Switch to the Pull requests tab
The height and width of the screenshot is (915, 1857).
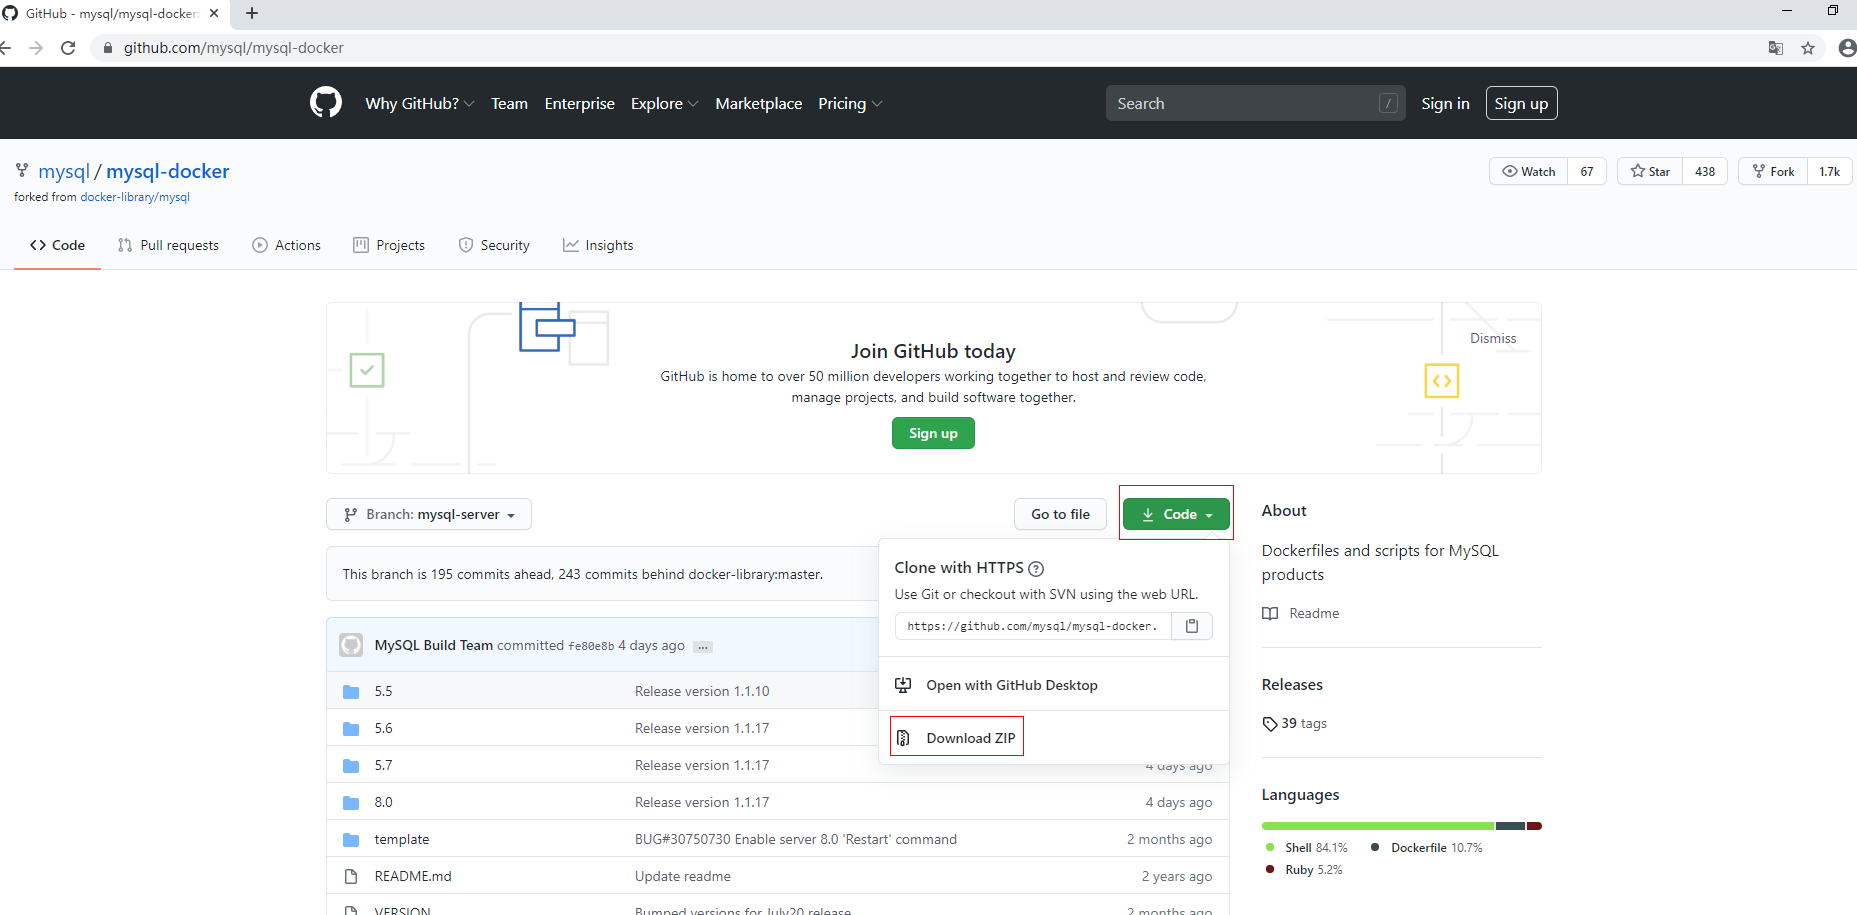tap(168, 245)
